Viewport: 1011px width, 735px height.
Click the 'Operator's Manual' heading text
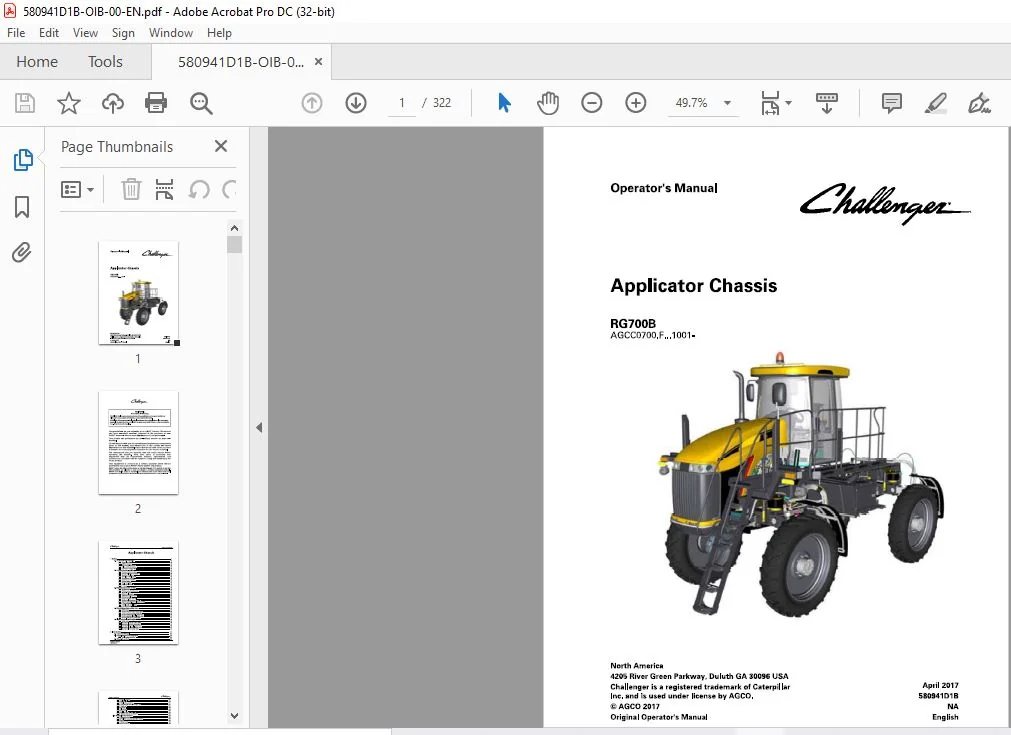[664, 188]
